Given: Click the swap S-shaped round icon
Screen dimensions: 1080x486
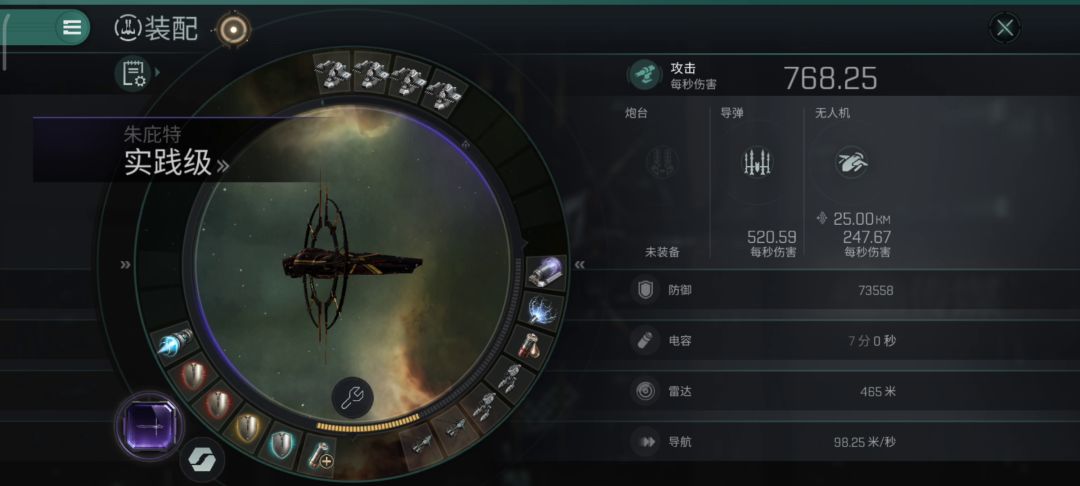Looking at the screenshot, I should tap(202, 458).
